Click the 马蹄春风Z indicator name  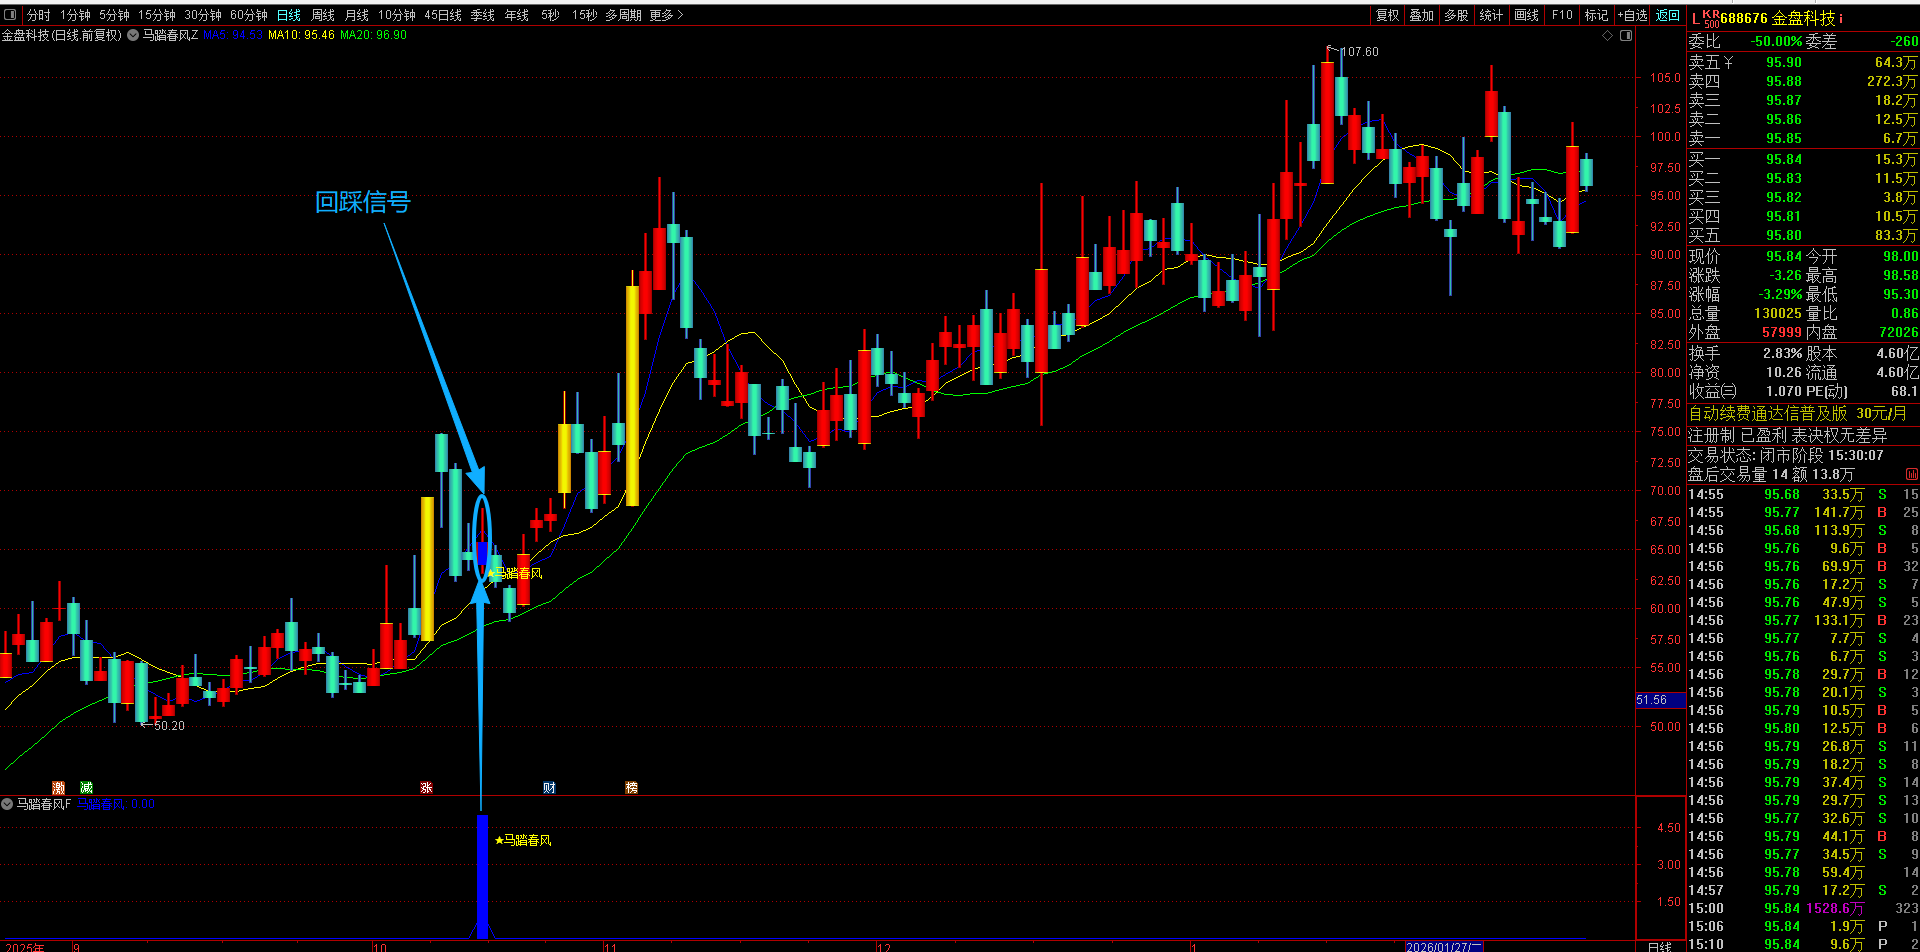[x=170, y=35]
